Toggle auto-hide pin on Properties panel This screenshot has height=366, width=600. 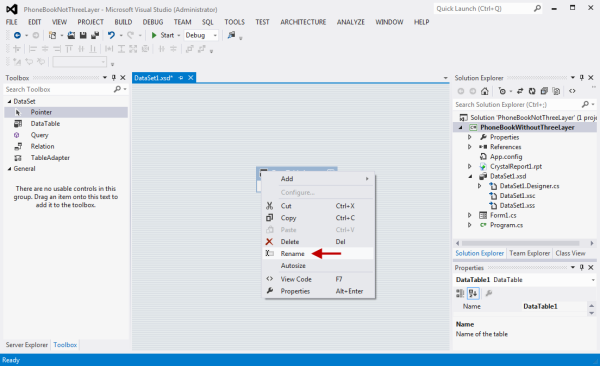[x=582, y=267]
